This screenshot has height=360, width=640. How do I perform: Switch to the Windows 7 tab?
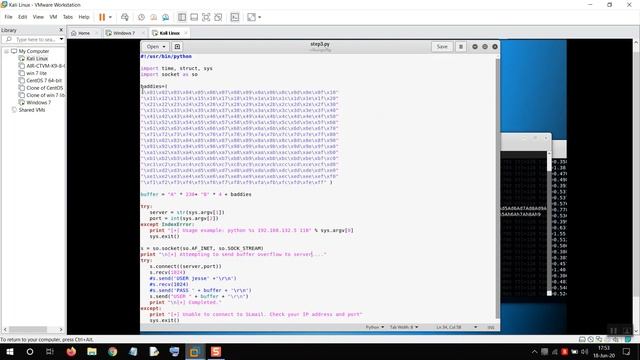124,33
